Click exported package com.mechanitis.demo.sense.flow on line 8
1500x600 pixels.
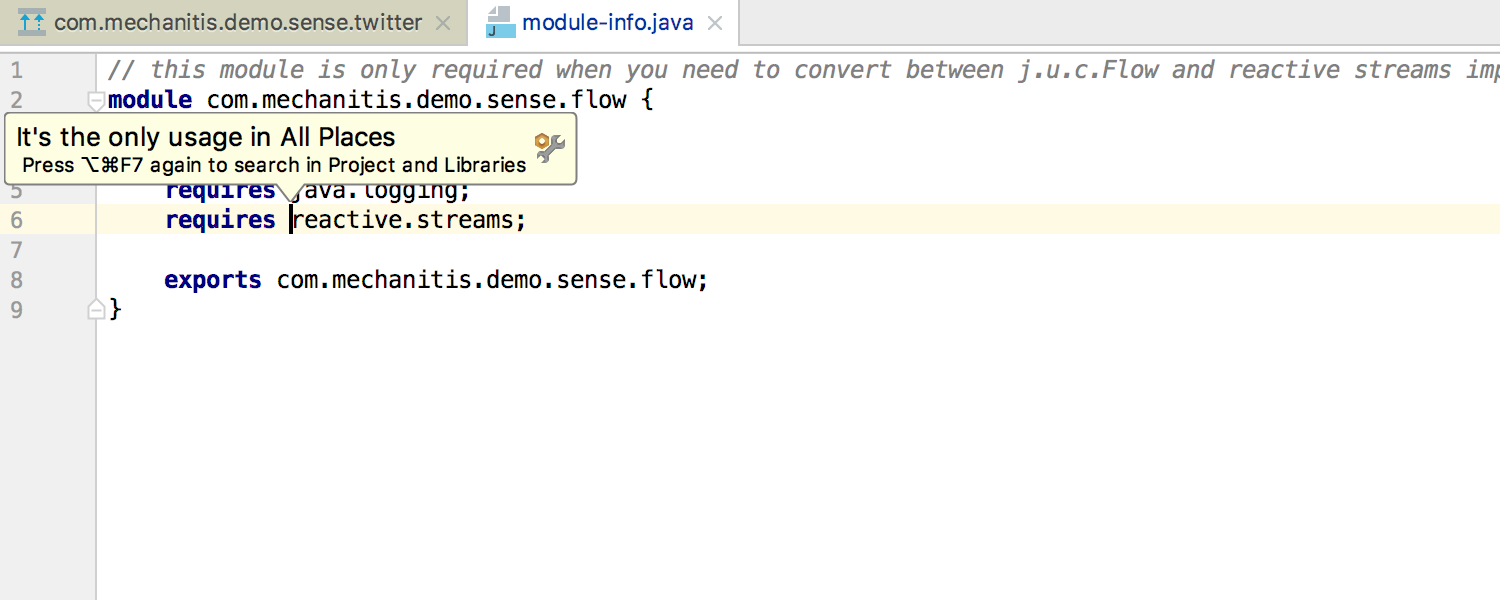(x=485, y=280)
